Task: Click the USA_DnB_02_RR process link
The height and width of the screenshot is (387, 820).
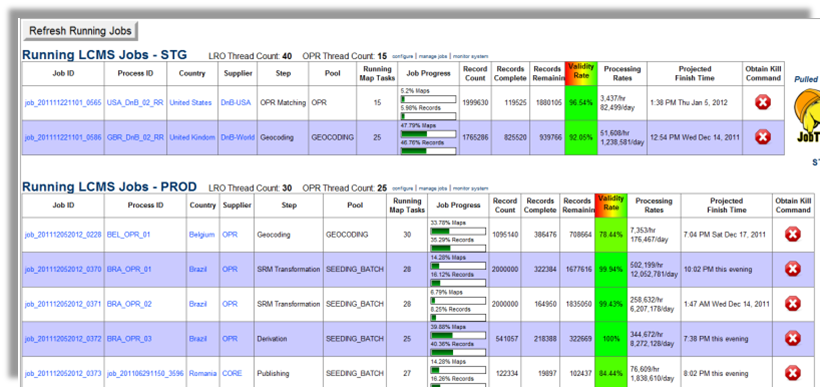Action: pos(135,103)
